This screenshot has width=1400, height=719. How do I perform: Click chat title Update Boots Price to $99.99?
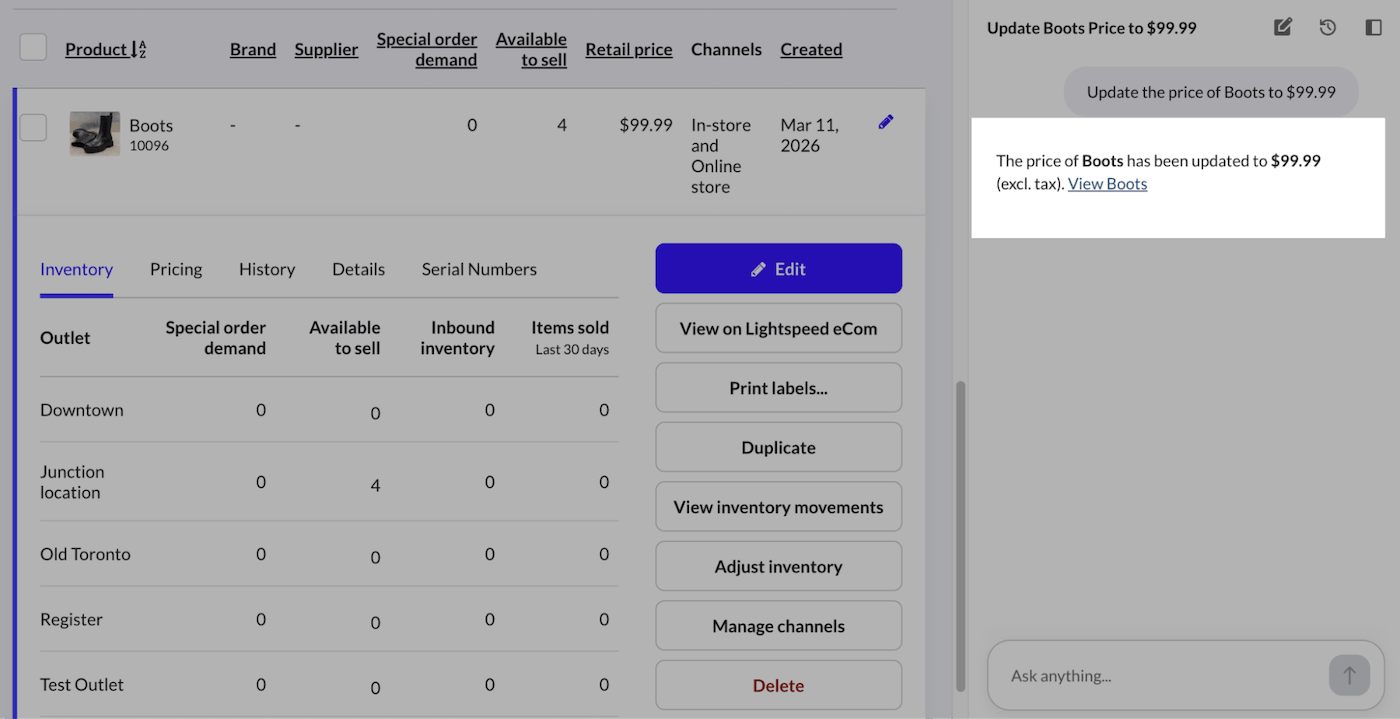pyautogui.click(x=1092, y=28)
